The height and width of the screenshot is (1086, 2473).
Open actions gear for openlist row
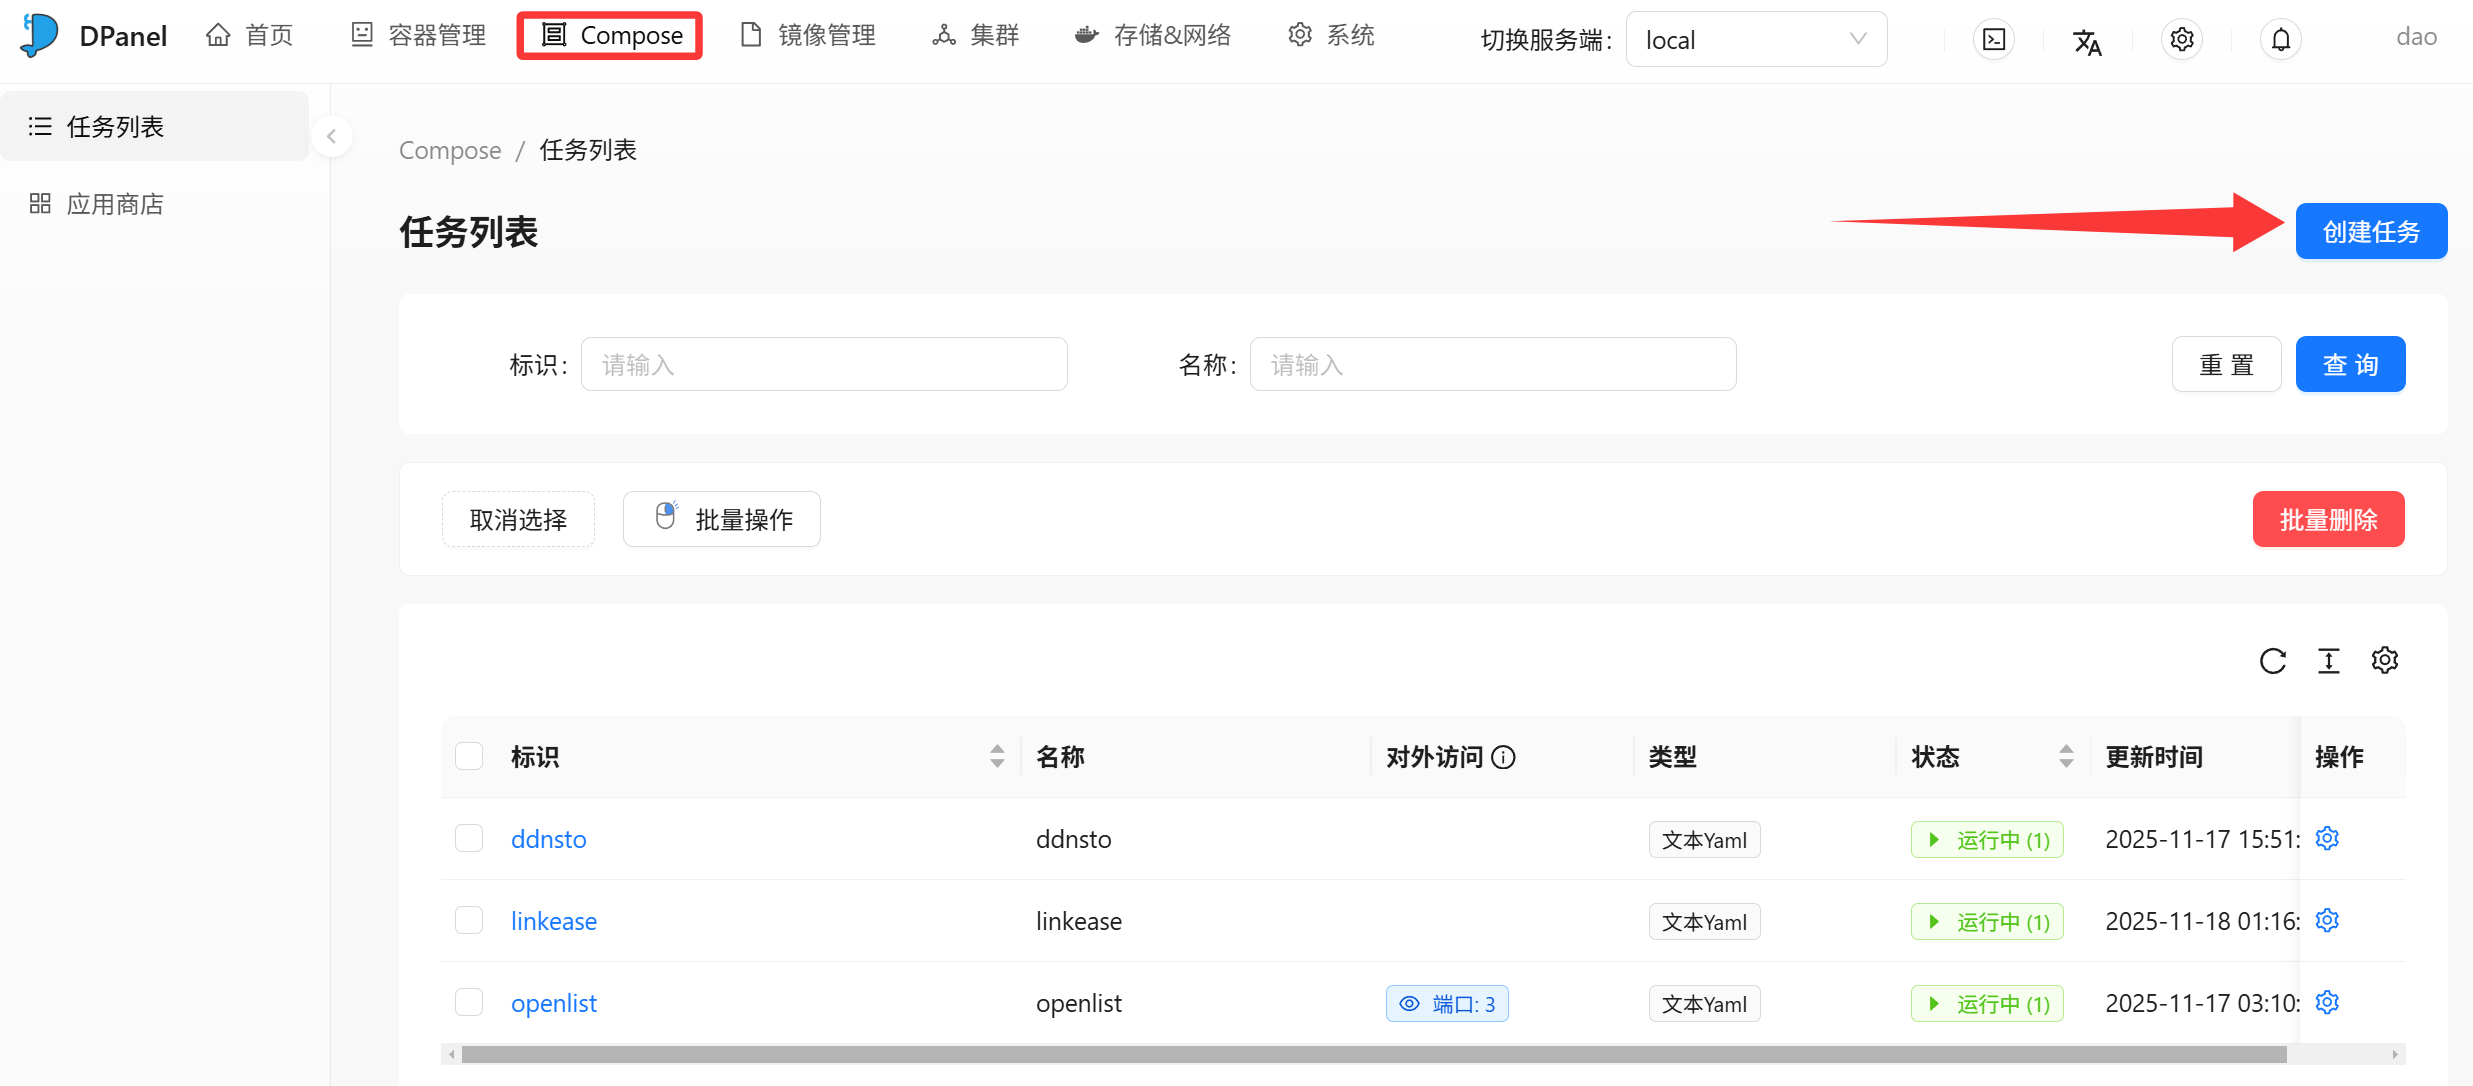tap(2327, 1002)
